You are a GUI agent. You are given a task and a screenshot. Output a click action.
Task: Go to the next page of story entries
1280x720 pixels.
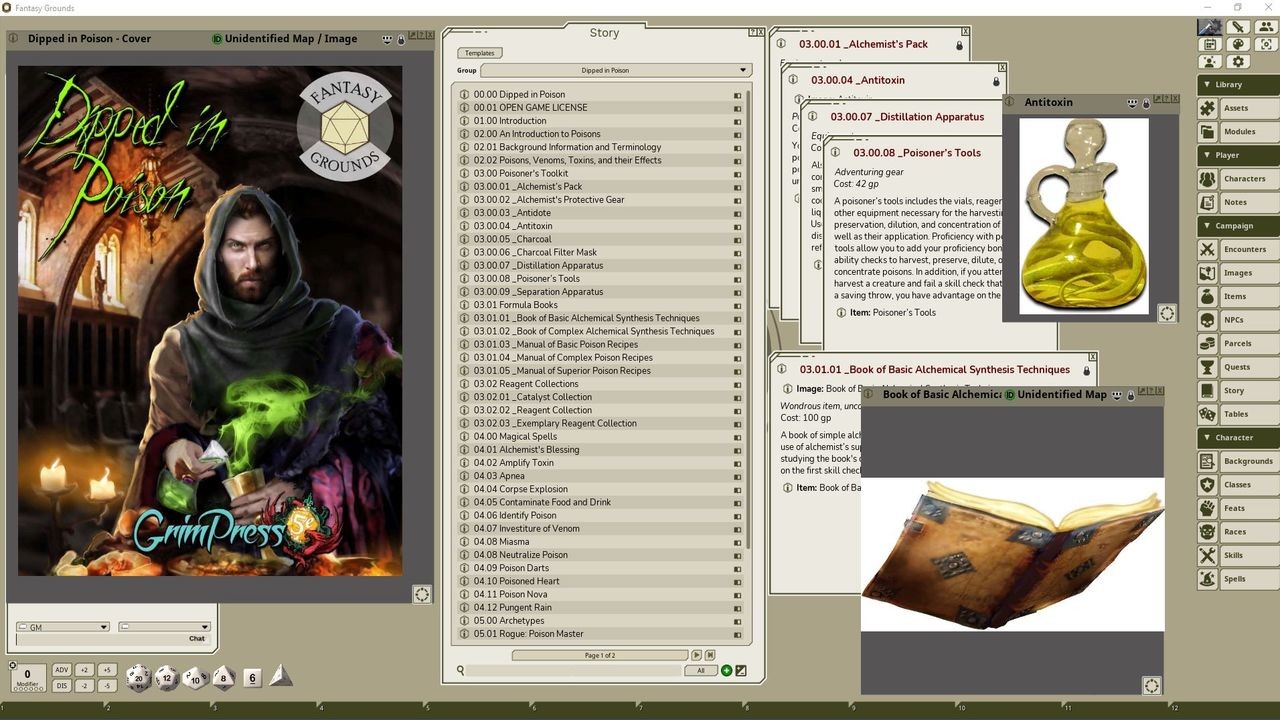pyautogui.click(x=697, y=655)
